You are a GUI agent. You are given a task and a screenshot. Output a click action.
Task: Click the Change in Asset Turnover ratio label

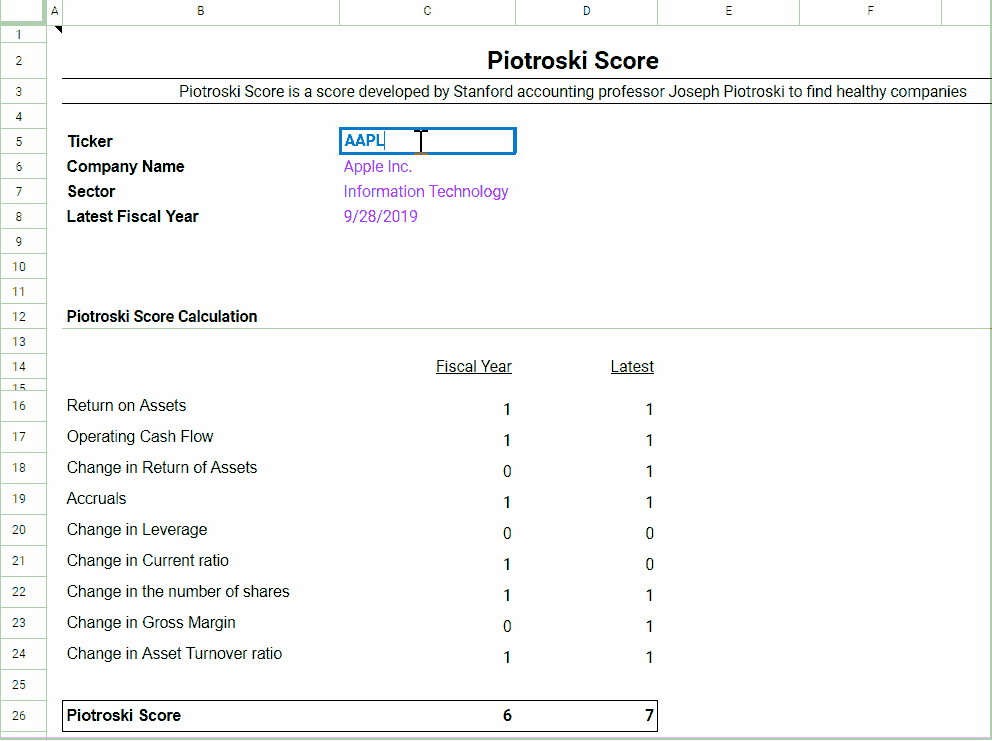tap(174, 654)
